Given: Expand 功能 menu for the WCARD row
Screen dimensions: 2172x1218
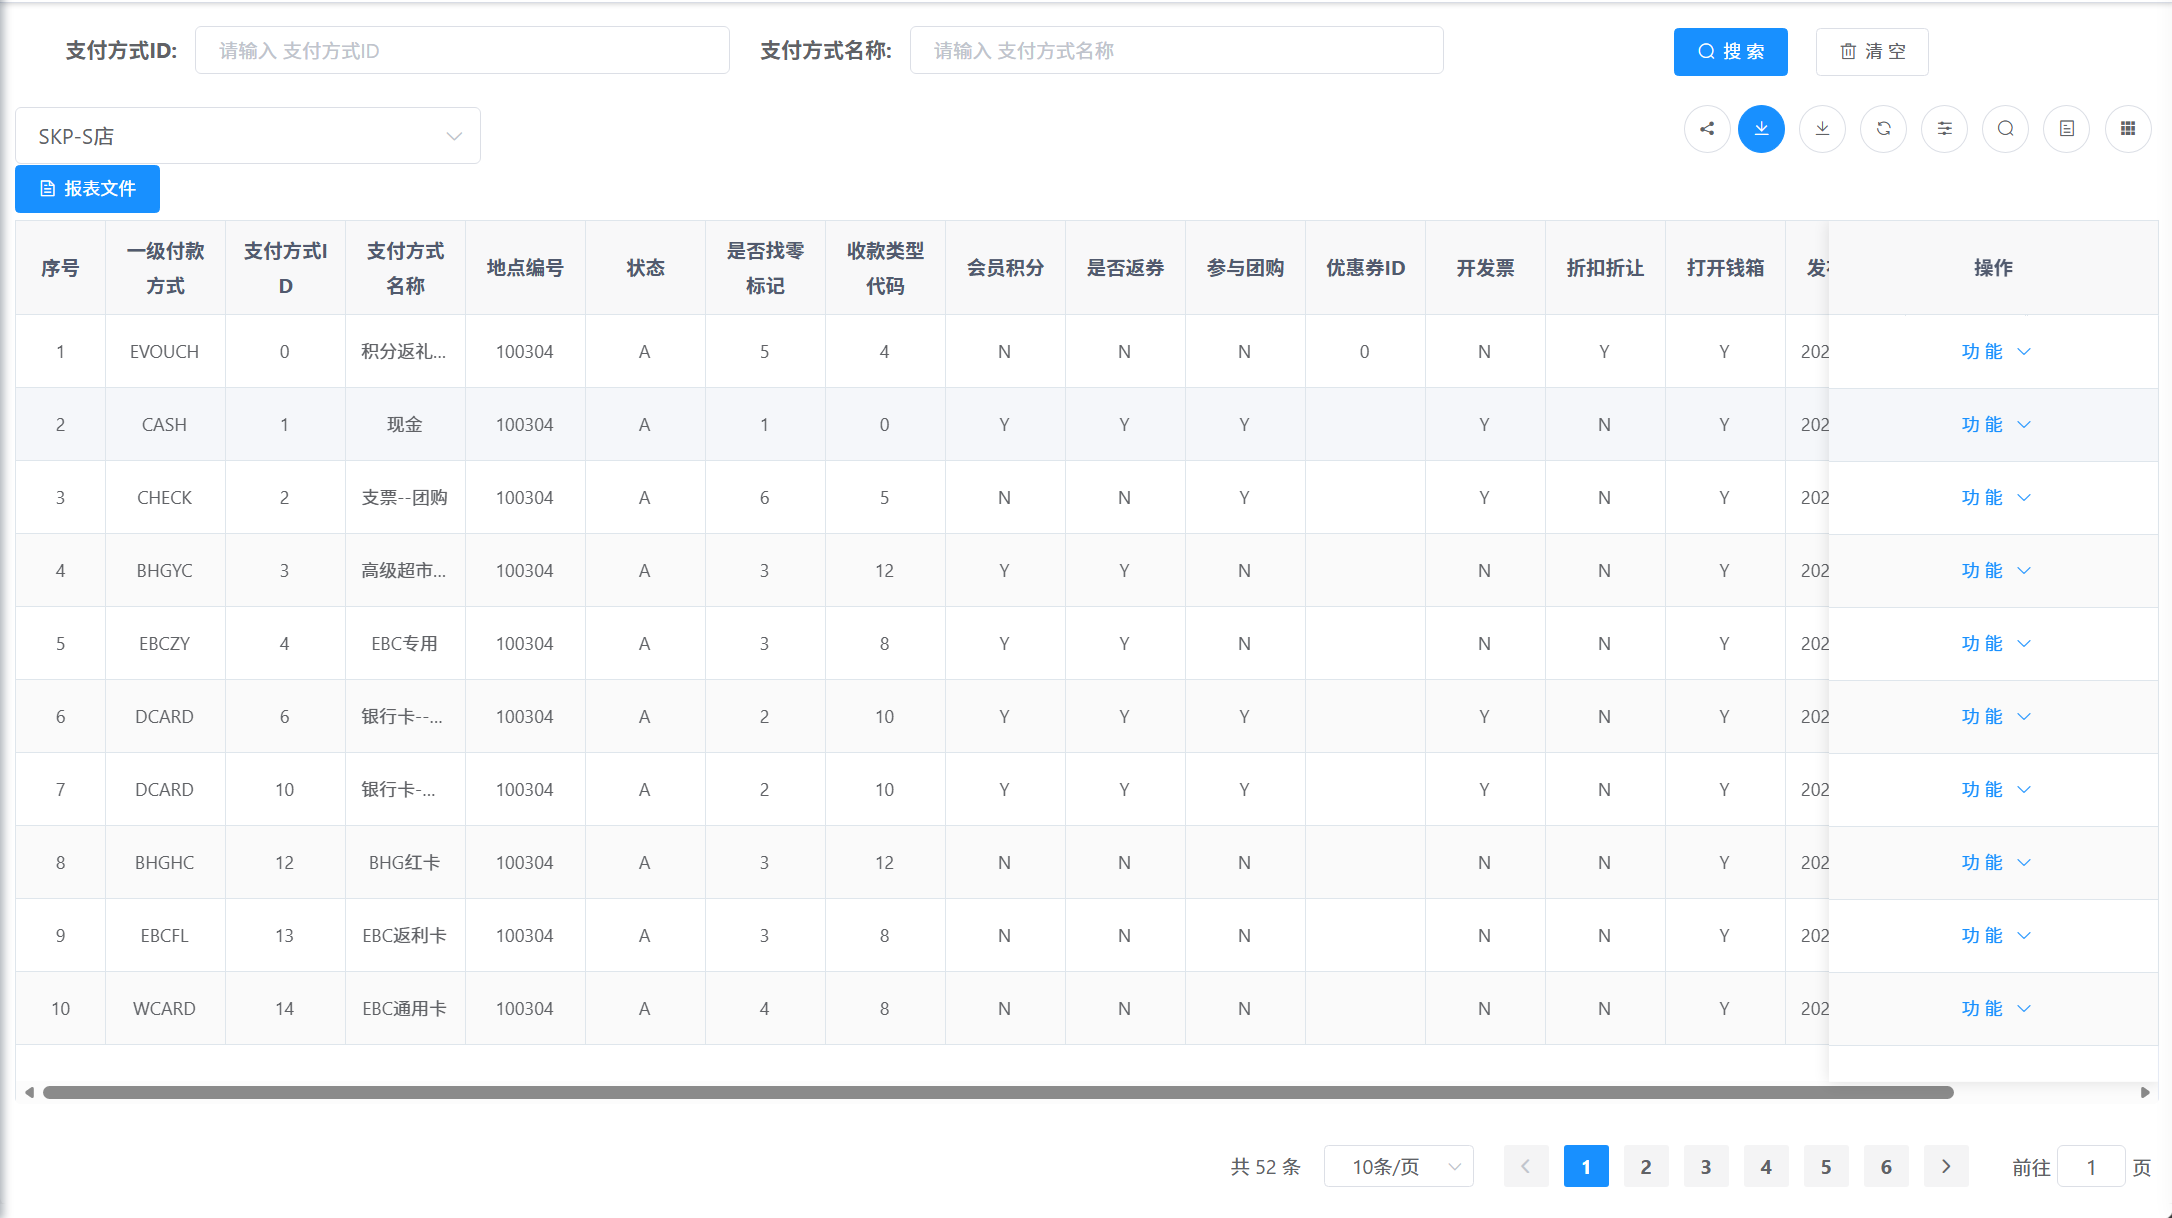Looking at the screenshot, I should (x=1994, y=1009).
